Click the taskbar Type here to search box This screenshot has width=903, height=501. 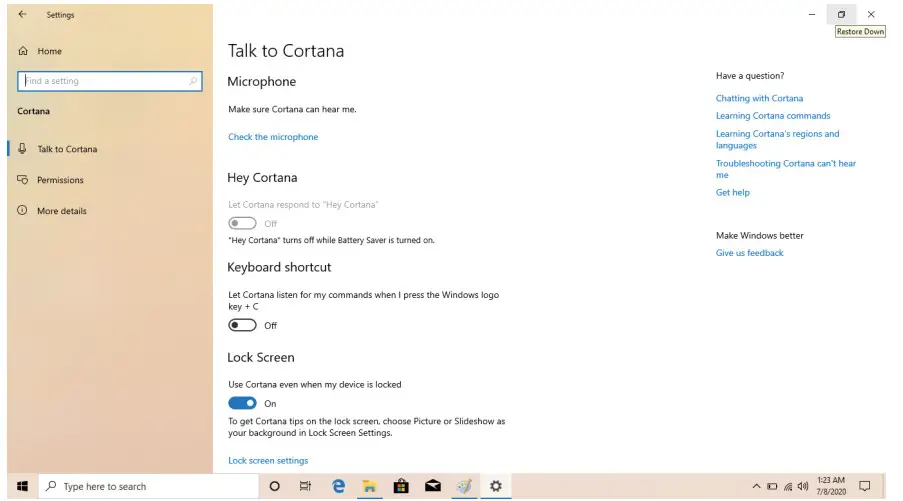click(x=149, y=487)
